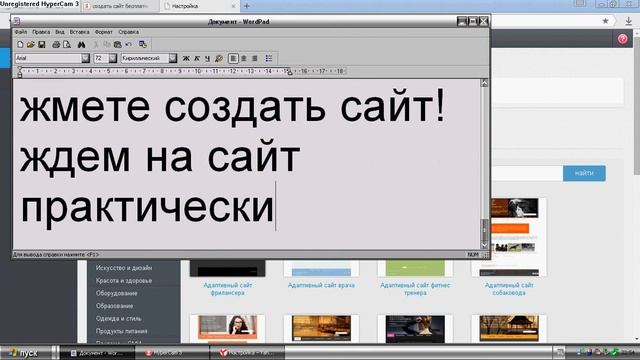Select the Одежда и стиль category
Image resolution: width=640 pixels, height=360 pixels.
click(118, 318)
